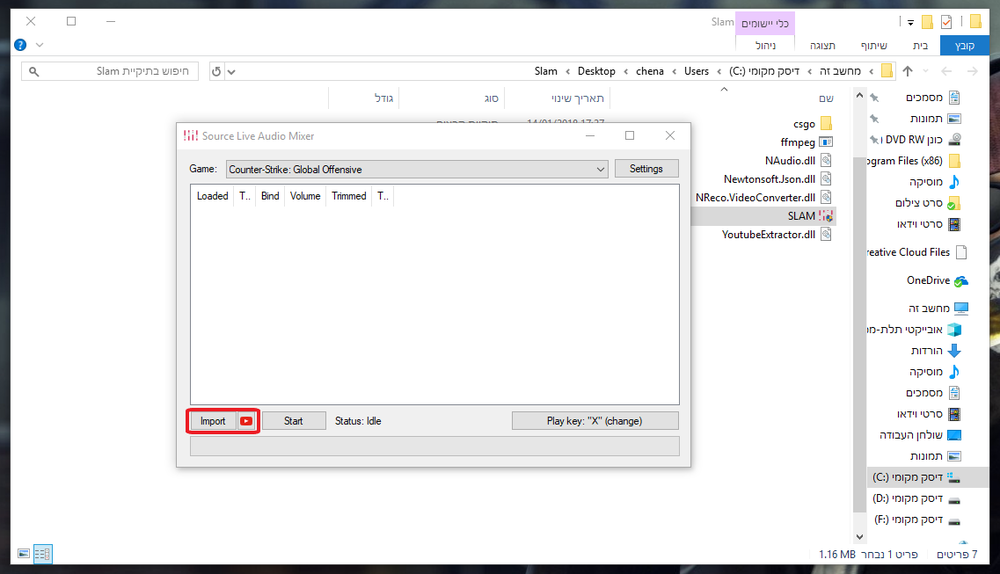Select the SLAM application icon in file list

(826, 216)
